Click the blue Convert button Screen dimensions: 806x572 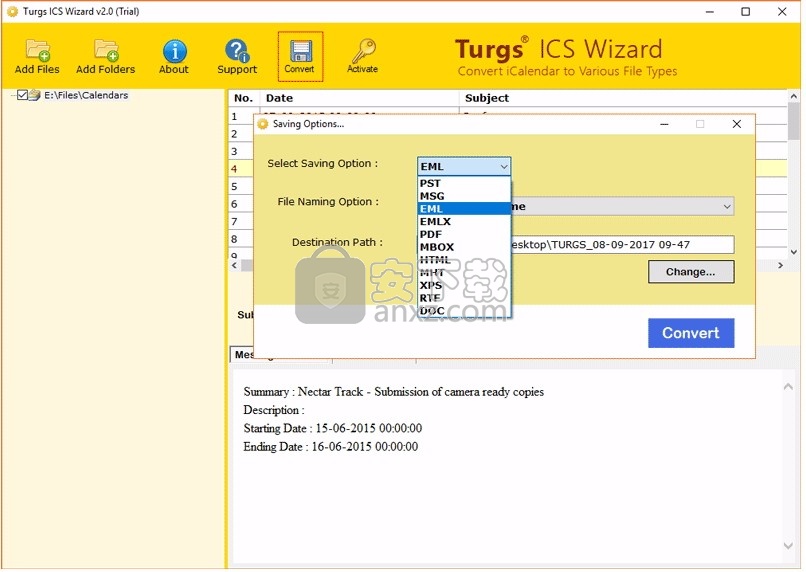[x=691, y=333]
